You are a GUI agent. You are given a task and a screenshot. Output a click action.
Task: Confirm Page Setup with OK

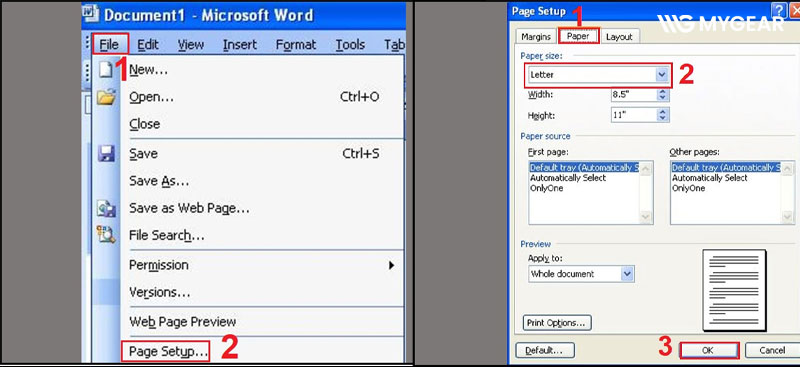(709, 351)
